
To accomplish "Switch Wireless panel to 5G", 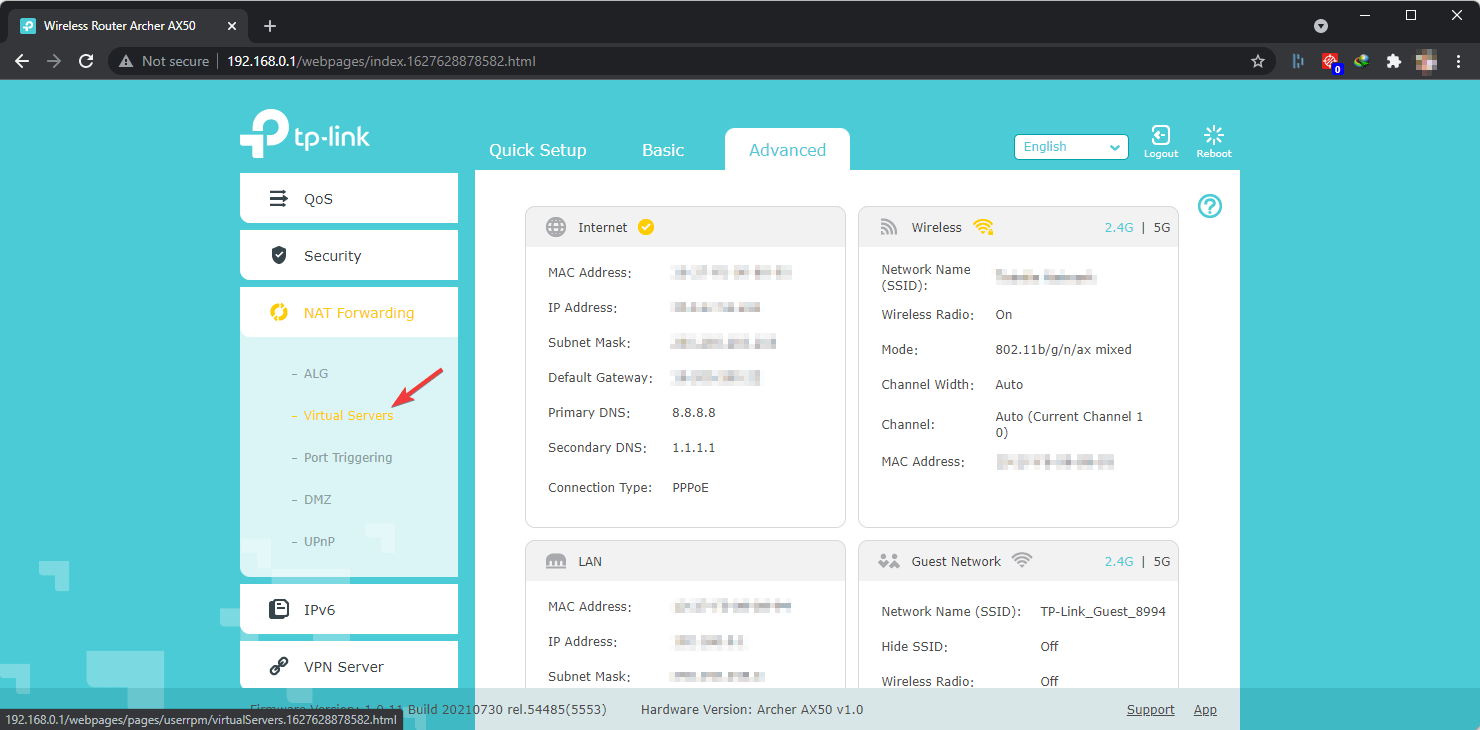I will 1162,227.
